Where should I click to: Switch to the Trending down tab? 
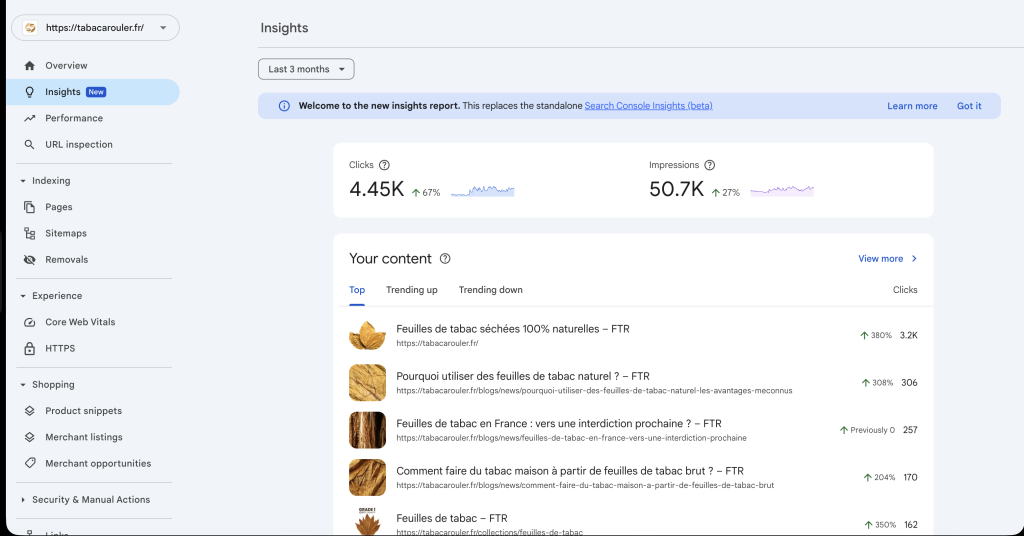[x=490, y=290]
